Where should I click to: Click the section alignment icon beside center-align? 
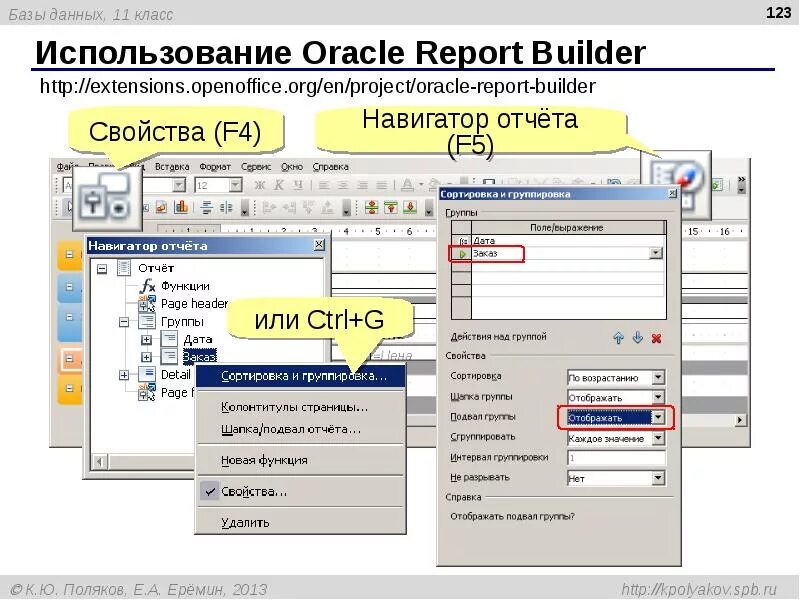[x=226, y=207]
